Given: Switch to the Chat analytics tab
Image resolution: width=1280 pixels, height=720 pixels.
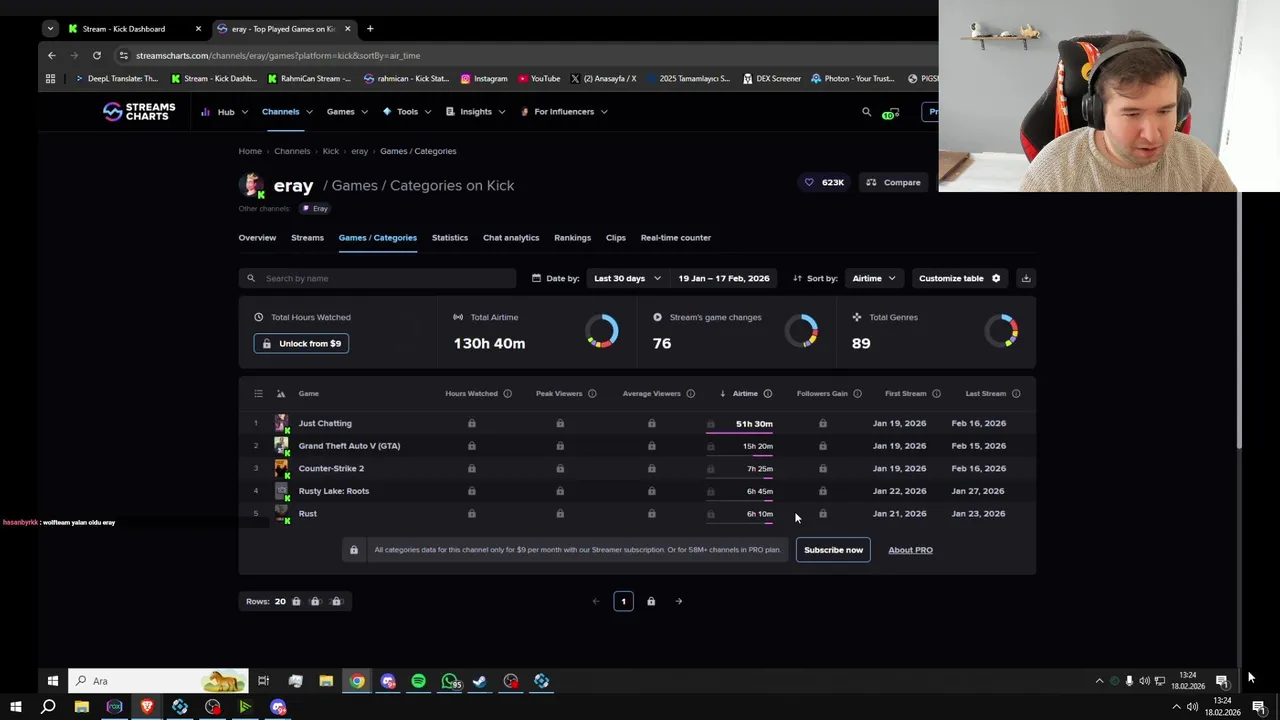Looking at the screenshot, I should 511,238.
